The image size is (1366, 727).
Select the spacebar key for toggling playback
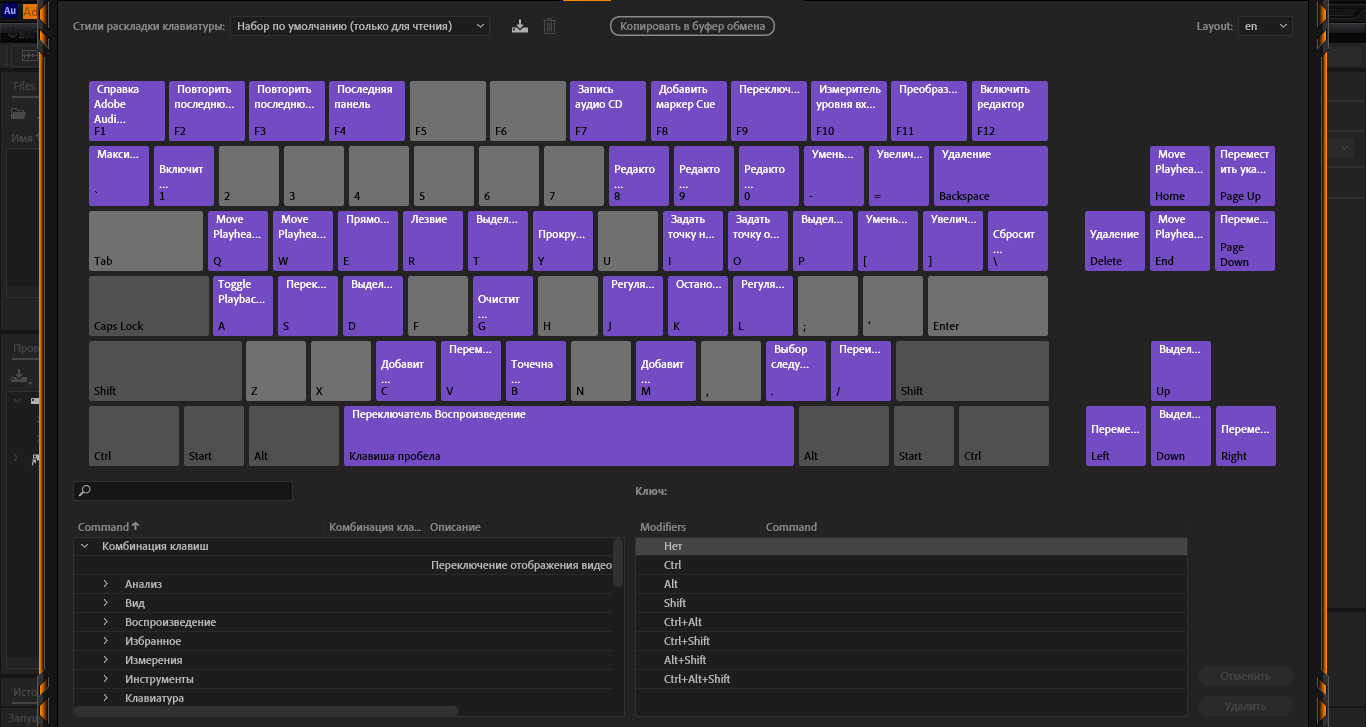[x=568, y=435]
